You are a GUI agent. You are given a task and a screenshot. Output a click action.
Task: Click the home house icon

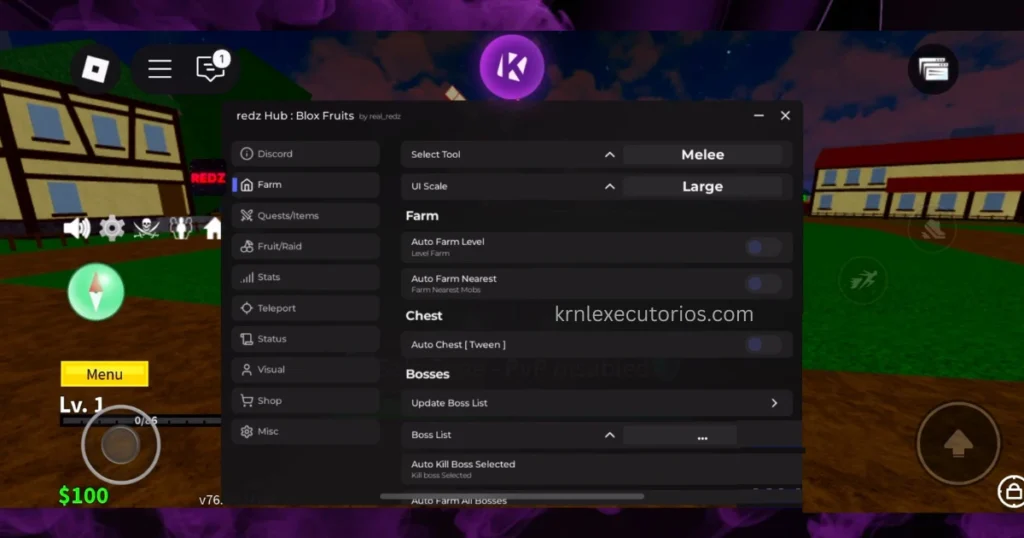point(213,229)
